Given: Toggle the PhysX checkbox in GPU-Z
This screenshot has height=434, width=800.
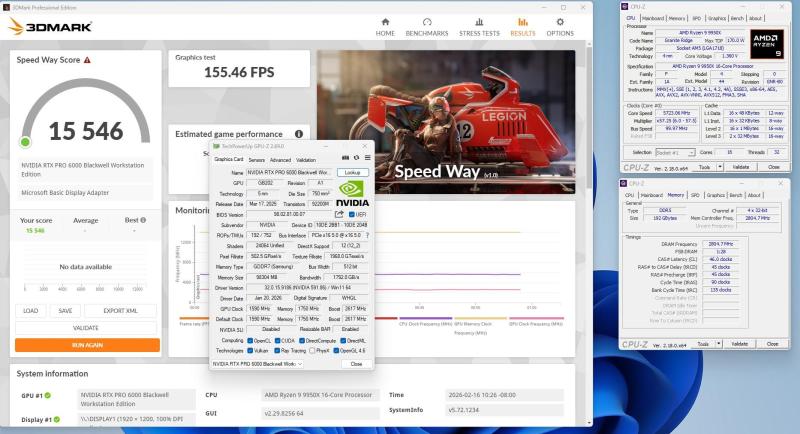Looking at the screenshot, I should (313, 350).
